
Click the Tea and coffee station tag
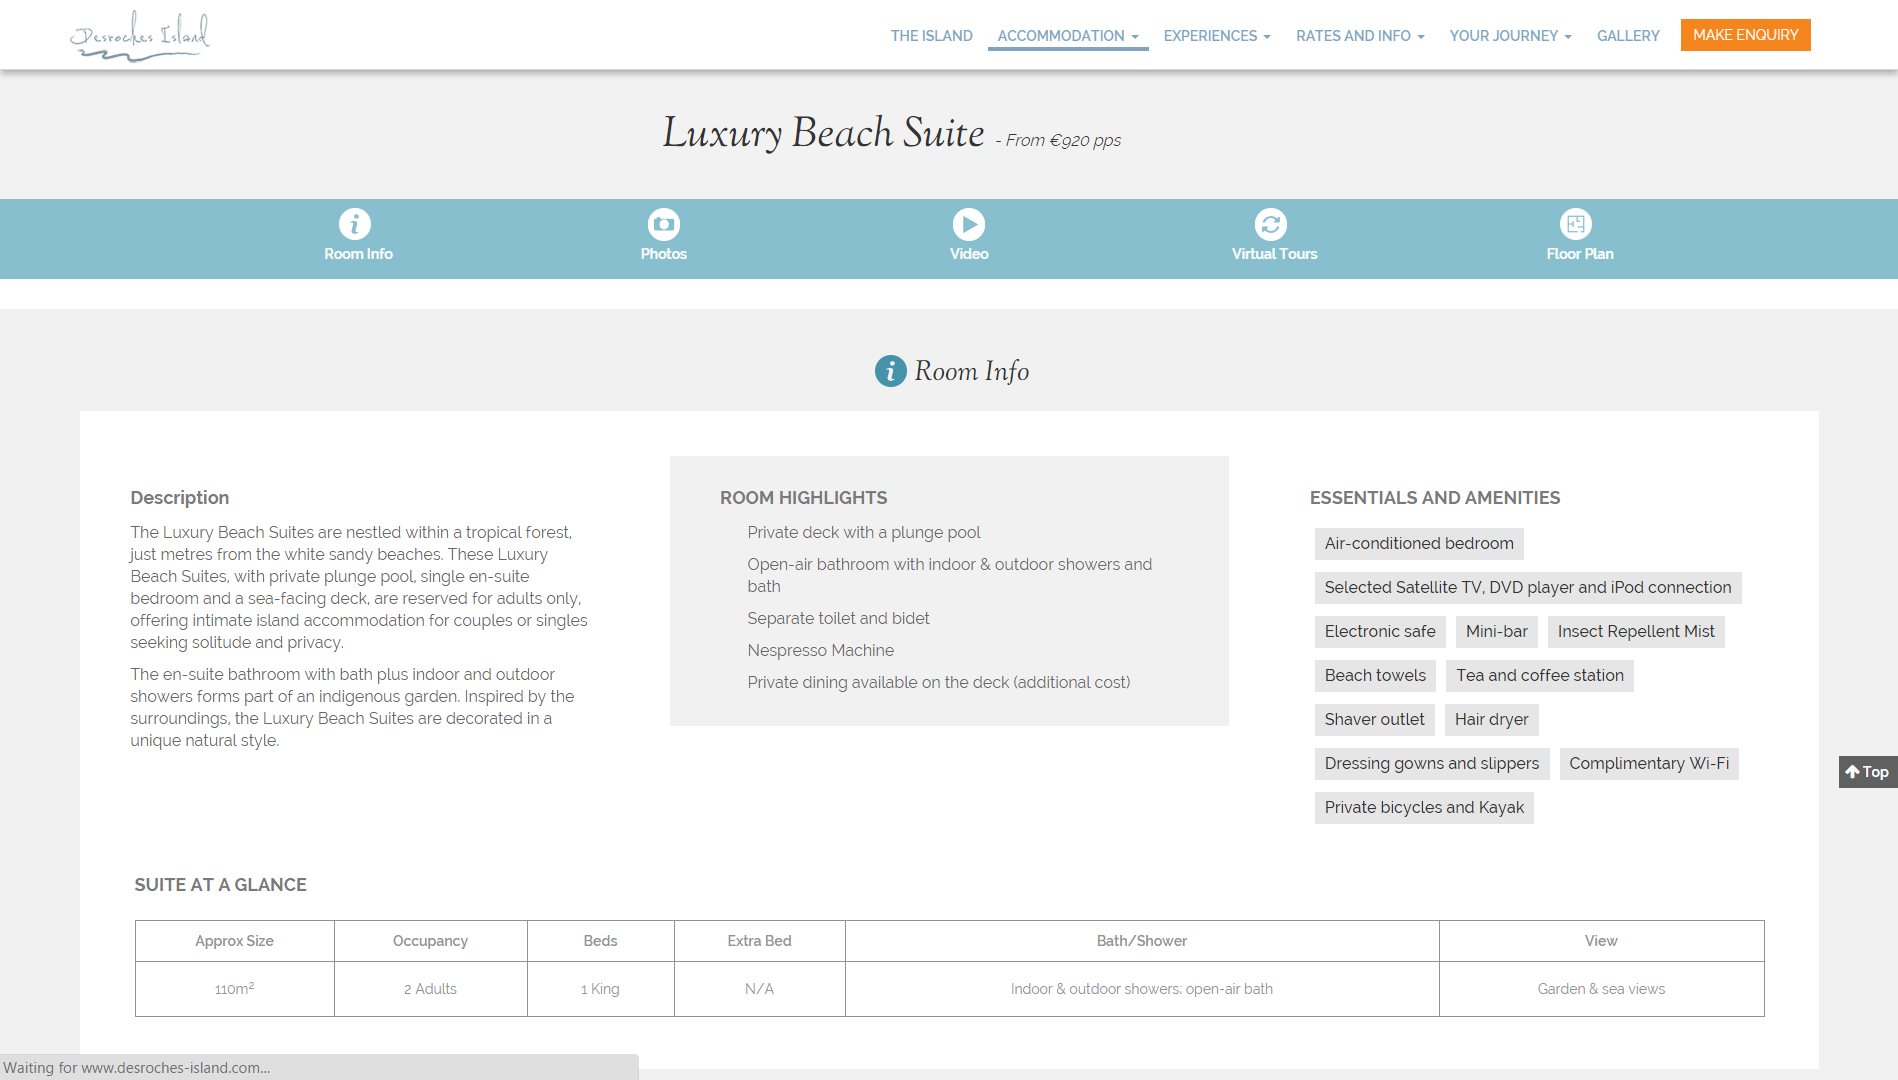tap(1540, 676)
